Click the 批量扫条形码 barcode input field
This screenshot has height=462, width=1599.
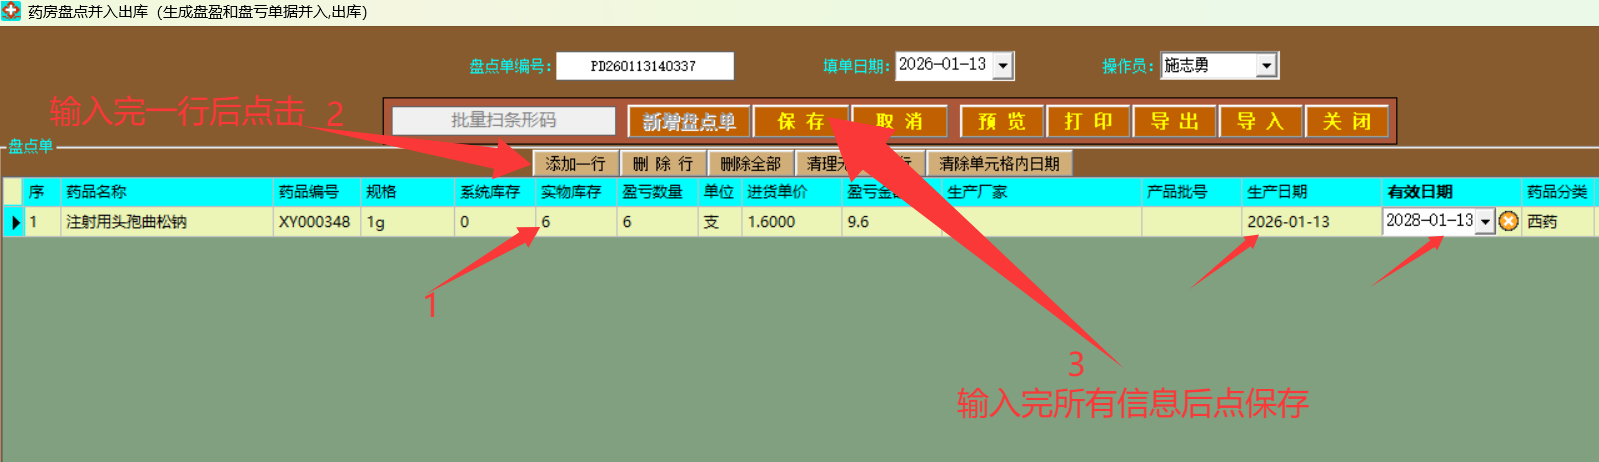(x=503, y=121)
